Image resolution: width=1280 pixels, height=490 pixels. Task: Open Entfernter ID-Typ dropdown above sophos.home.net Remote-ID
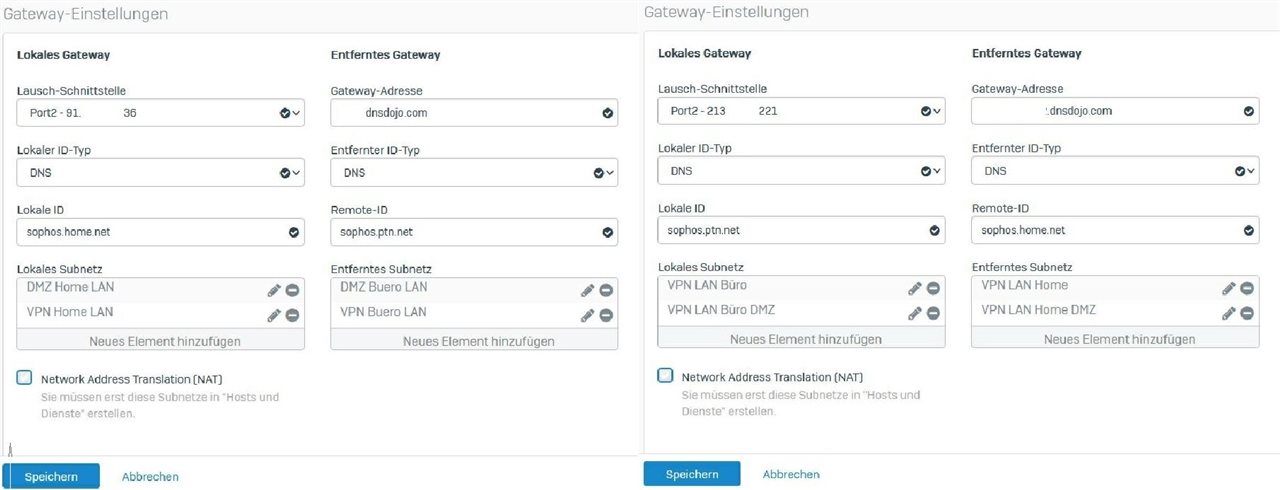click(x=1115, y=171)
